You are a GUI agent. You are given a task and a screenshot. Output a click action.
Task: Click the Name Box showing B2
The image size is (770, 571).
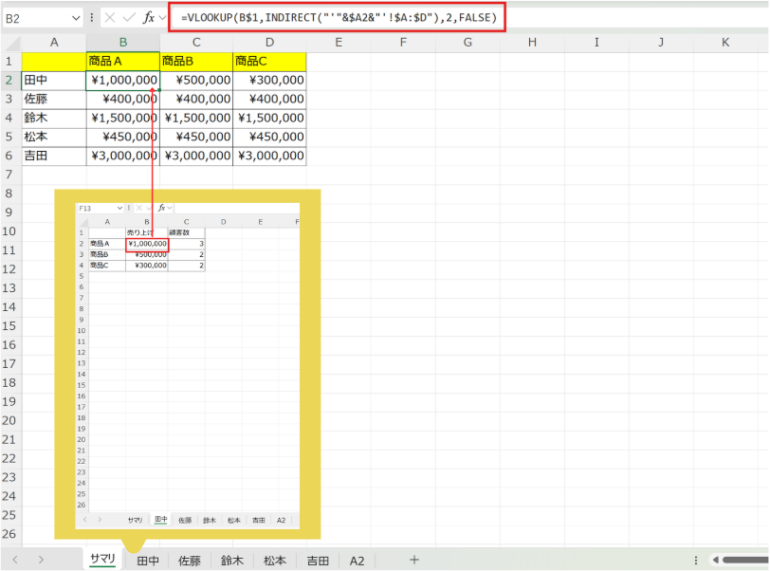point(35,18)
